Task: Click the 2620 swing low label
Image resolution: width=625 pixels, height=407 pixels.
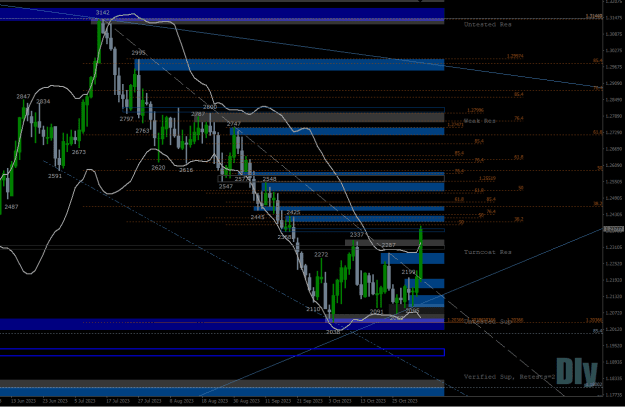Action: coord(158,168)
